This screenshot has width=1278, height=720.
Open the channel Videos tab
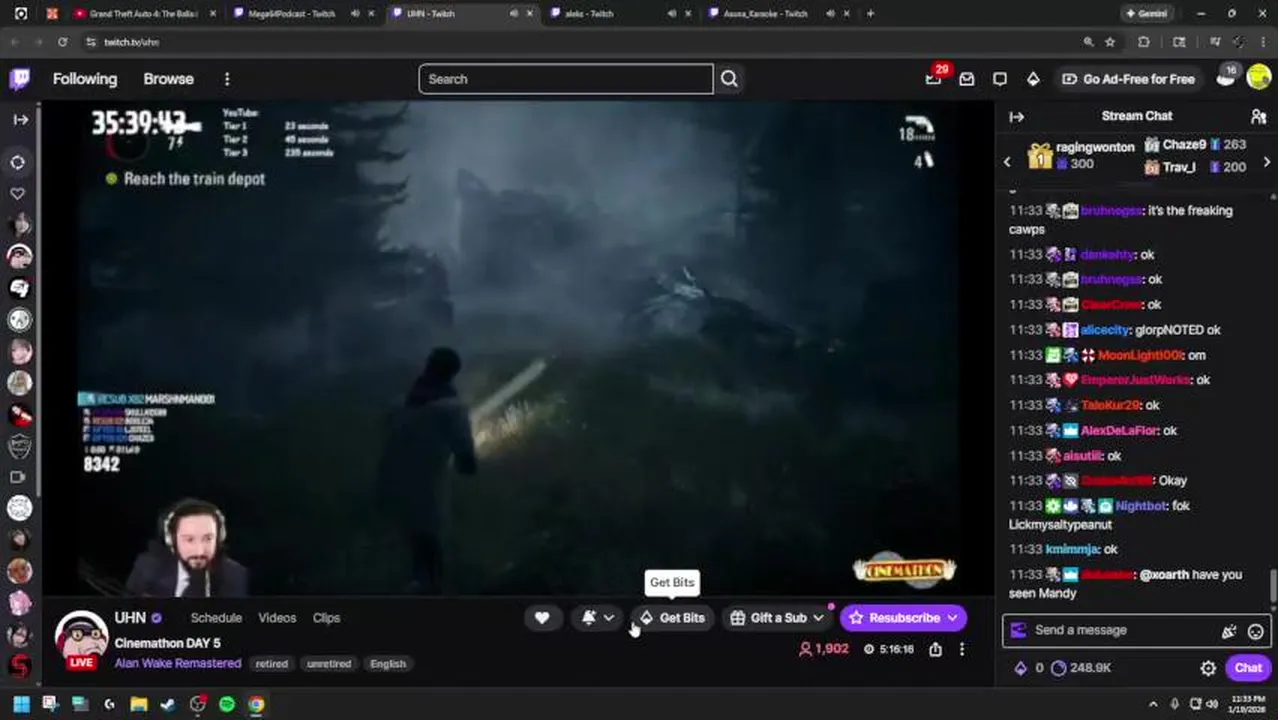point(277,618)
